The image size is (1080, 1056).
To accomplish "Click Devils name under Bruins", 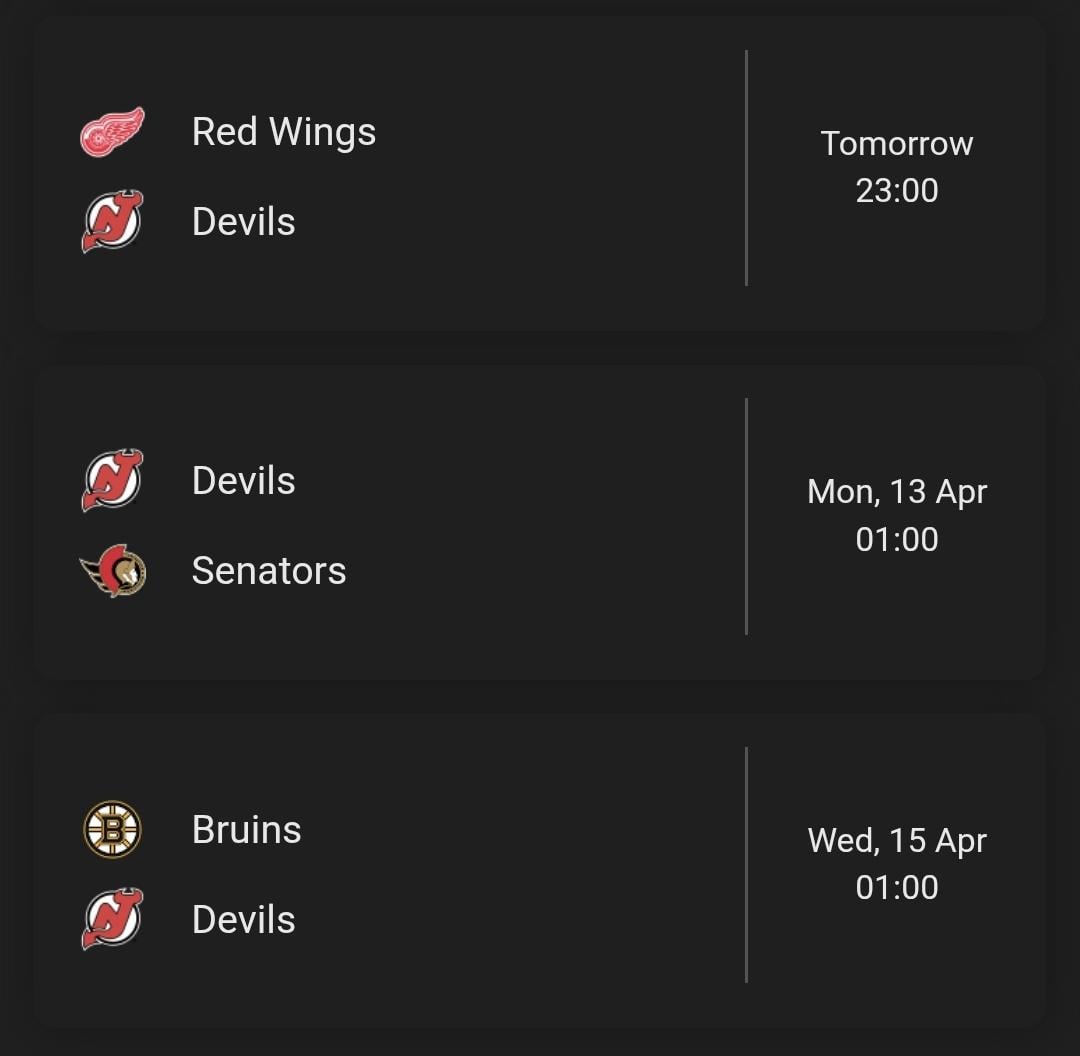I will click(x=244, y=920).
